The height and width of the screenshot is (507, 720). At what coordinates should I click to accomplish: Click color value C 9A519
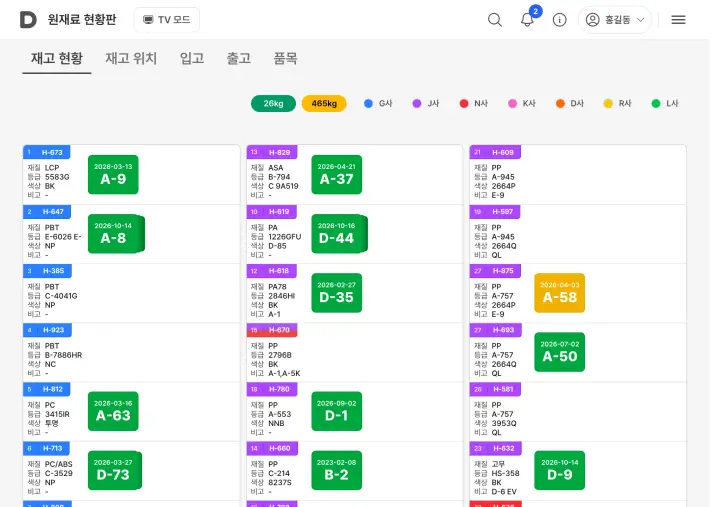tap(283, 186)
